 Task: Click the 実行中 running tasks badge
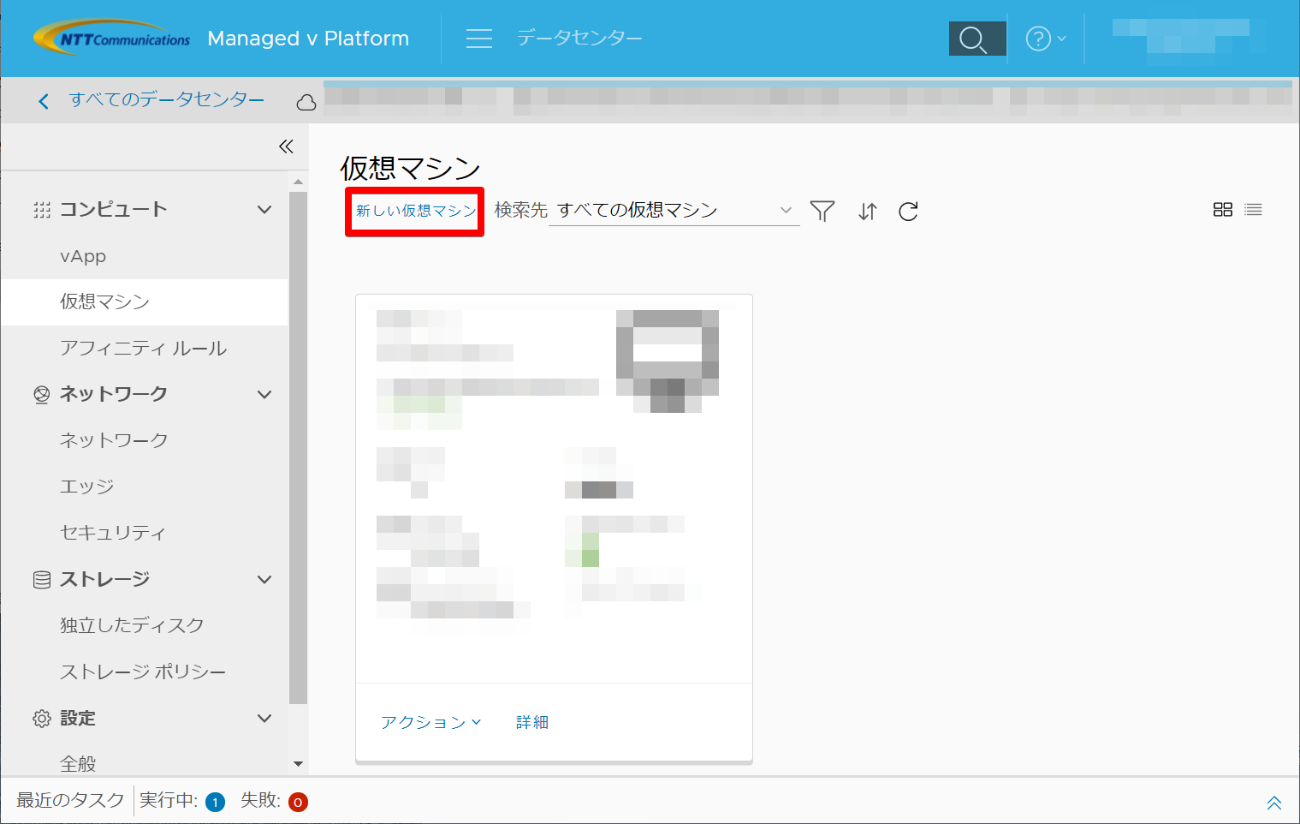[x=215, y=802]
